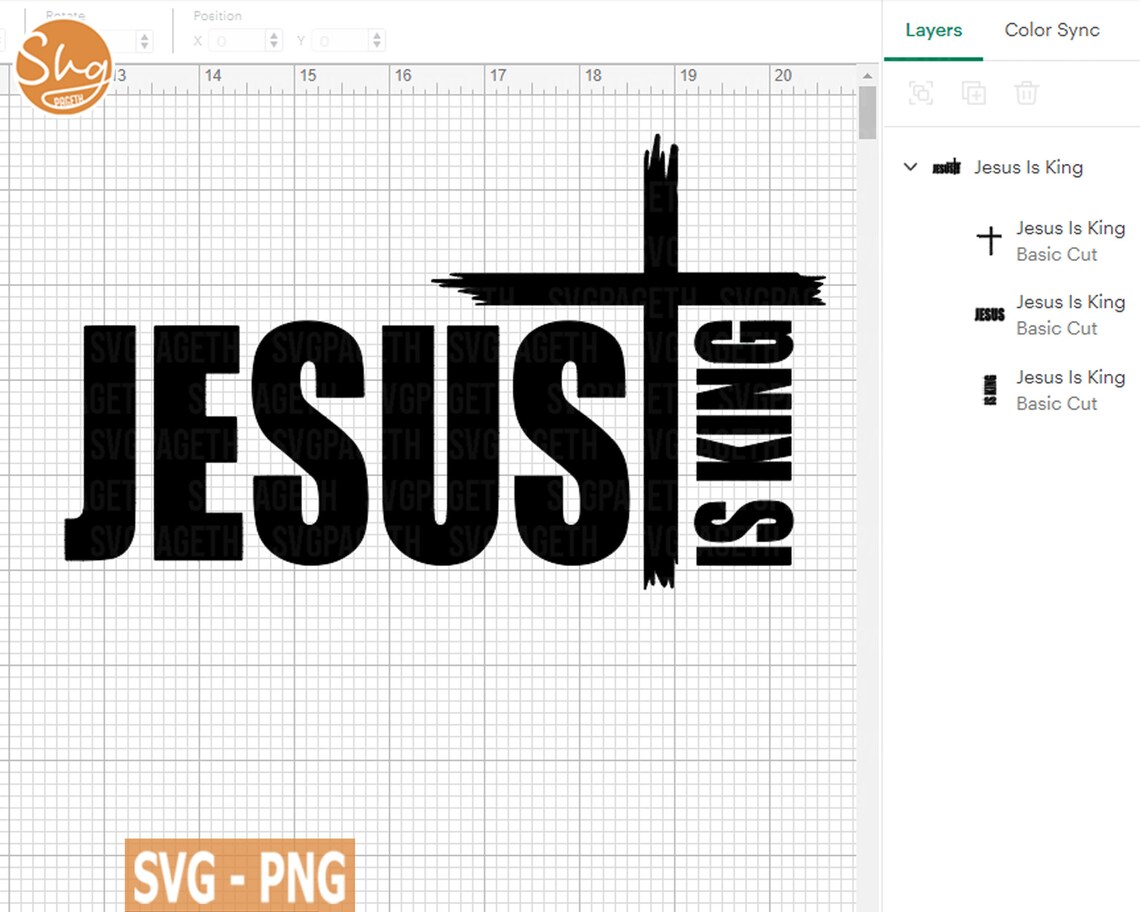The height and width of the screenshot is (912, 1140).
Task: Collapse the Jesus Is King layer group
Action: [909, 167]
